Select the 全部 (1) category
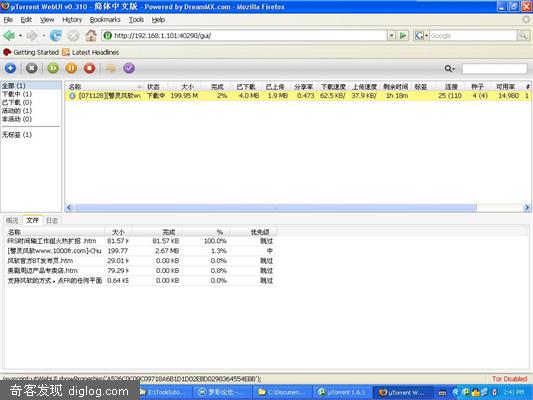The width and height of the screenshot is (533, 400). click(x=31, y=85)
